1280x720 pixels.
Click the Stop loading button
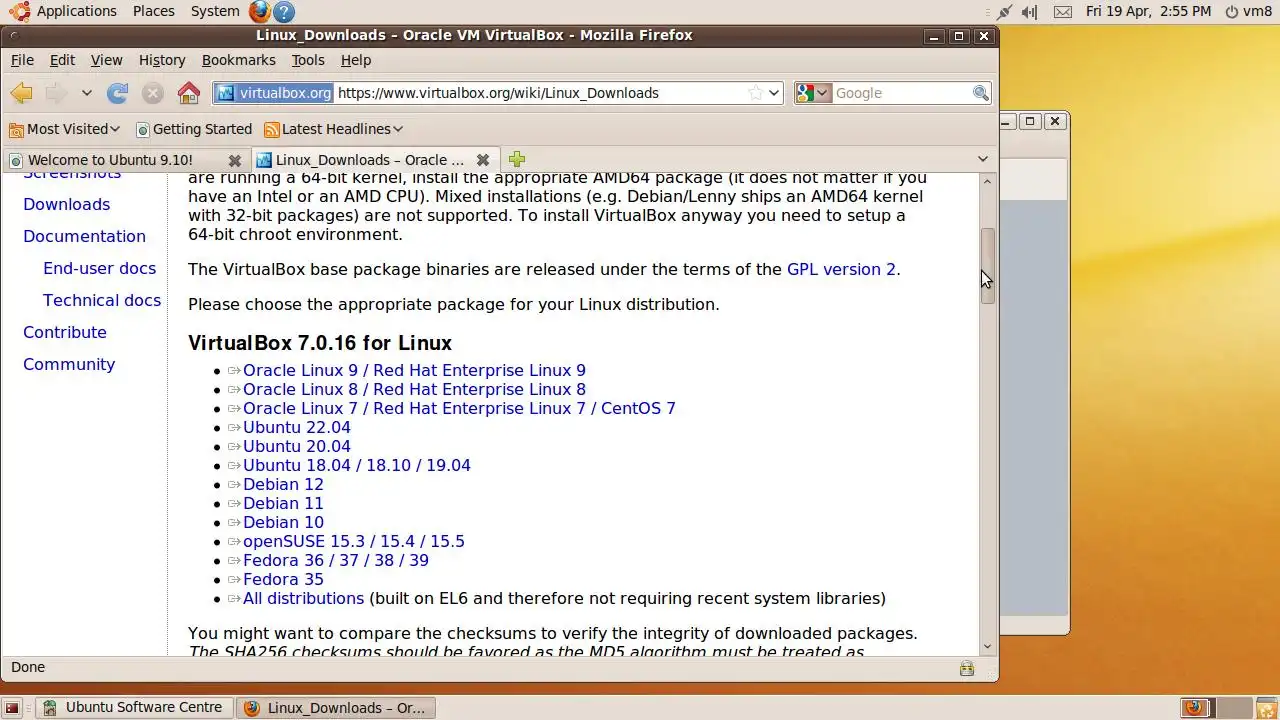152,93
